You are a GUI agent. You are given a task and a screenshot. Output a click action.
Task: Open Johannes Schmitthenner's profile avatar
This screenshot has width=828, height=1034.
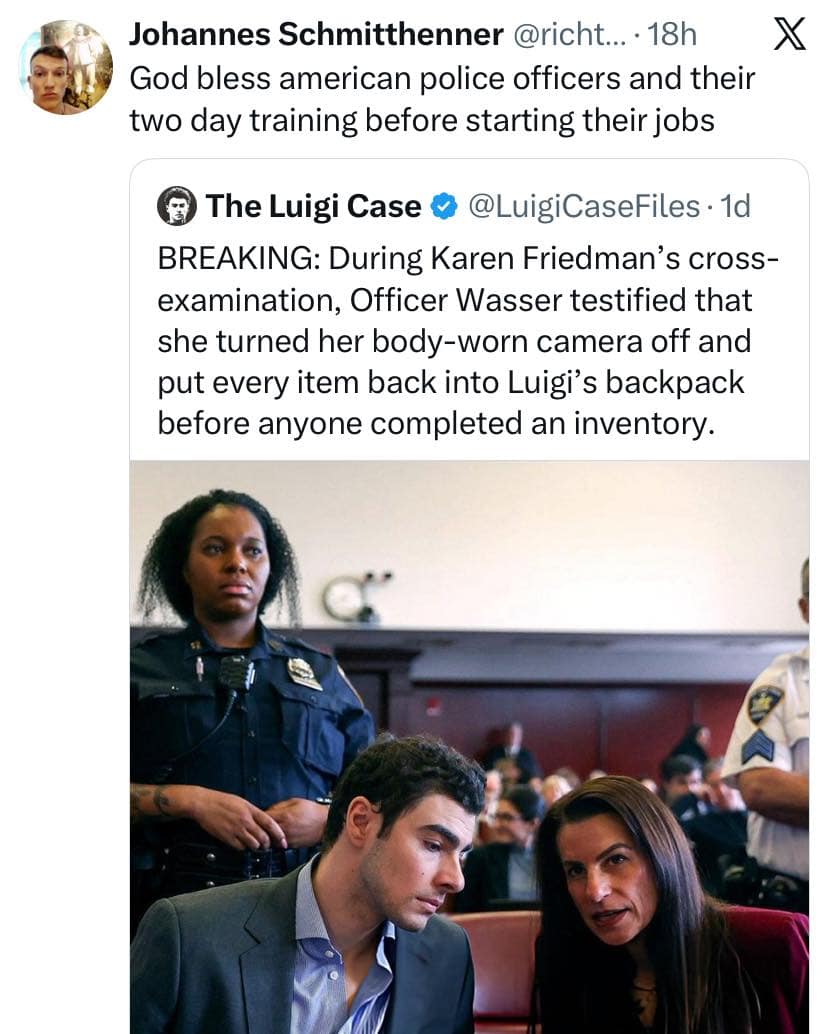pyautogui.click(x=66, y=67)
